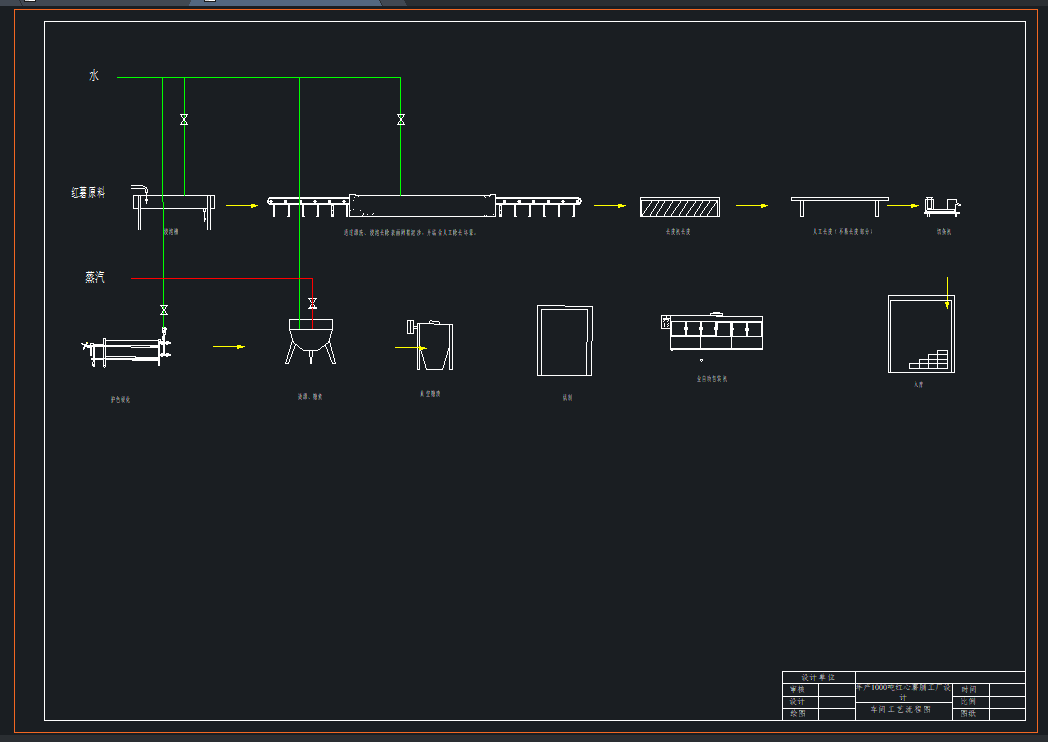Click the 比例 cell in title block
Image resolution: width=1048 pixels, height=742 pixels.
point(970,702)
